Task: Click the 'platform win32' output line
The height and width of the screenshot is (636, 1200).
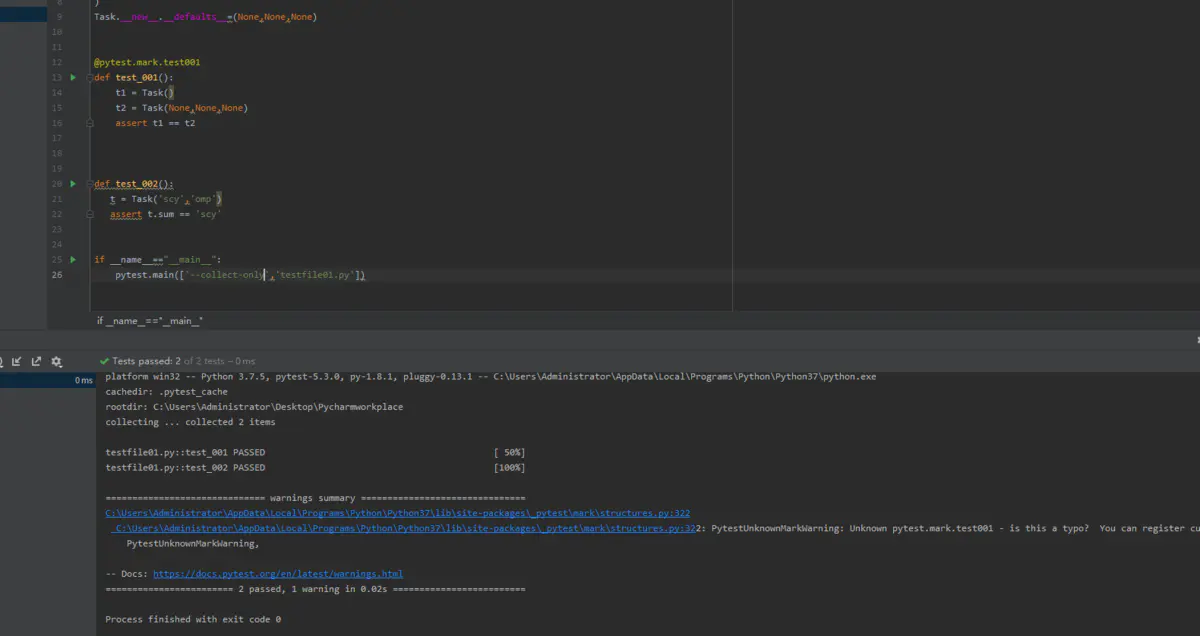Action: click(x=490, y=377)
